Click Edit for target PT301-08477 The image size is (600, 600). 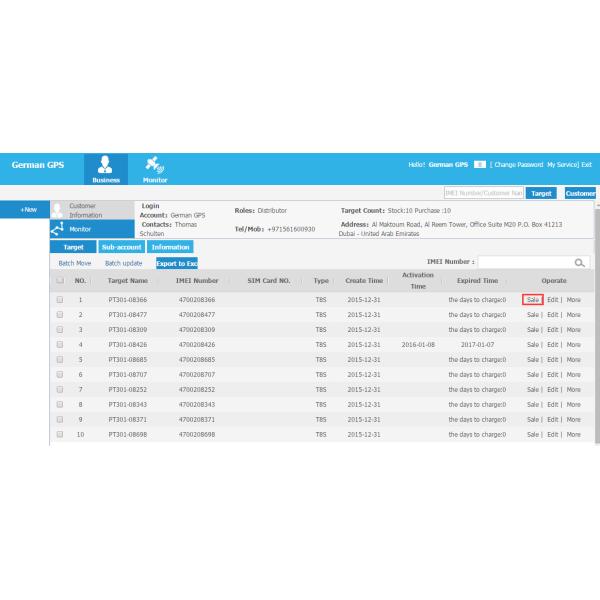point(553,314)
